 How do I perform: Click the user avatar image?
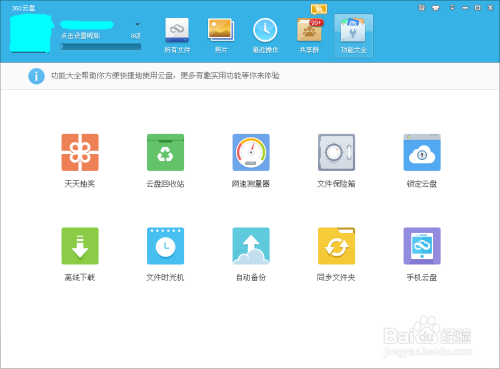(x=31, y=33)
